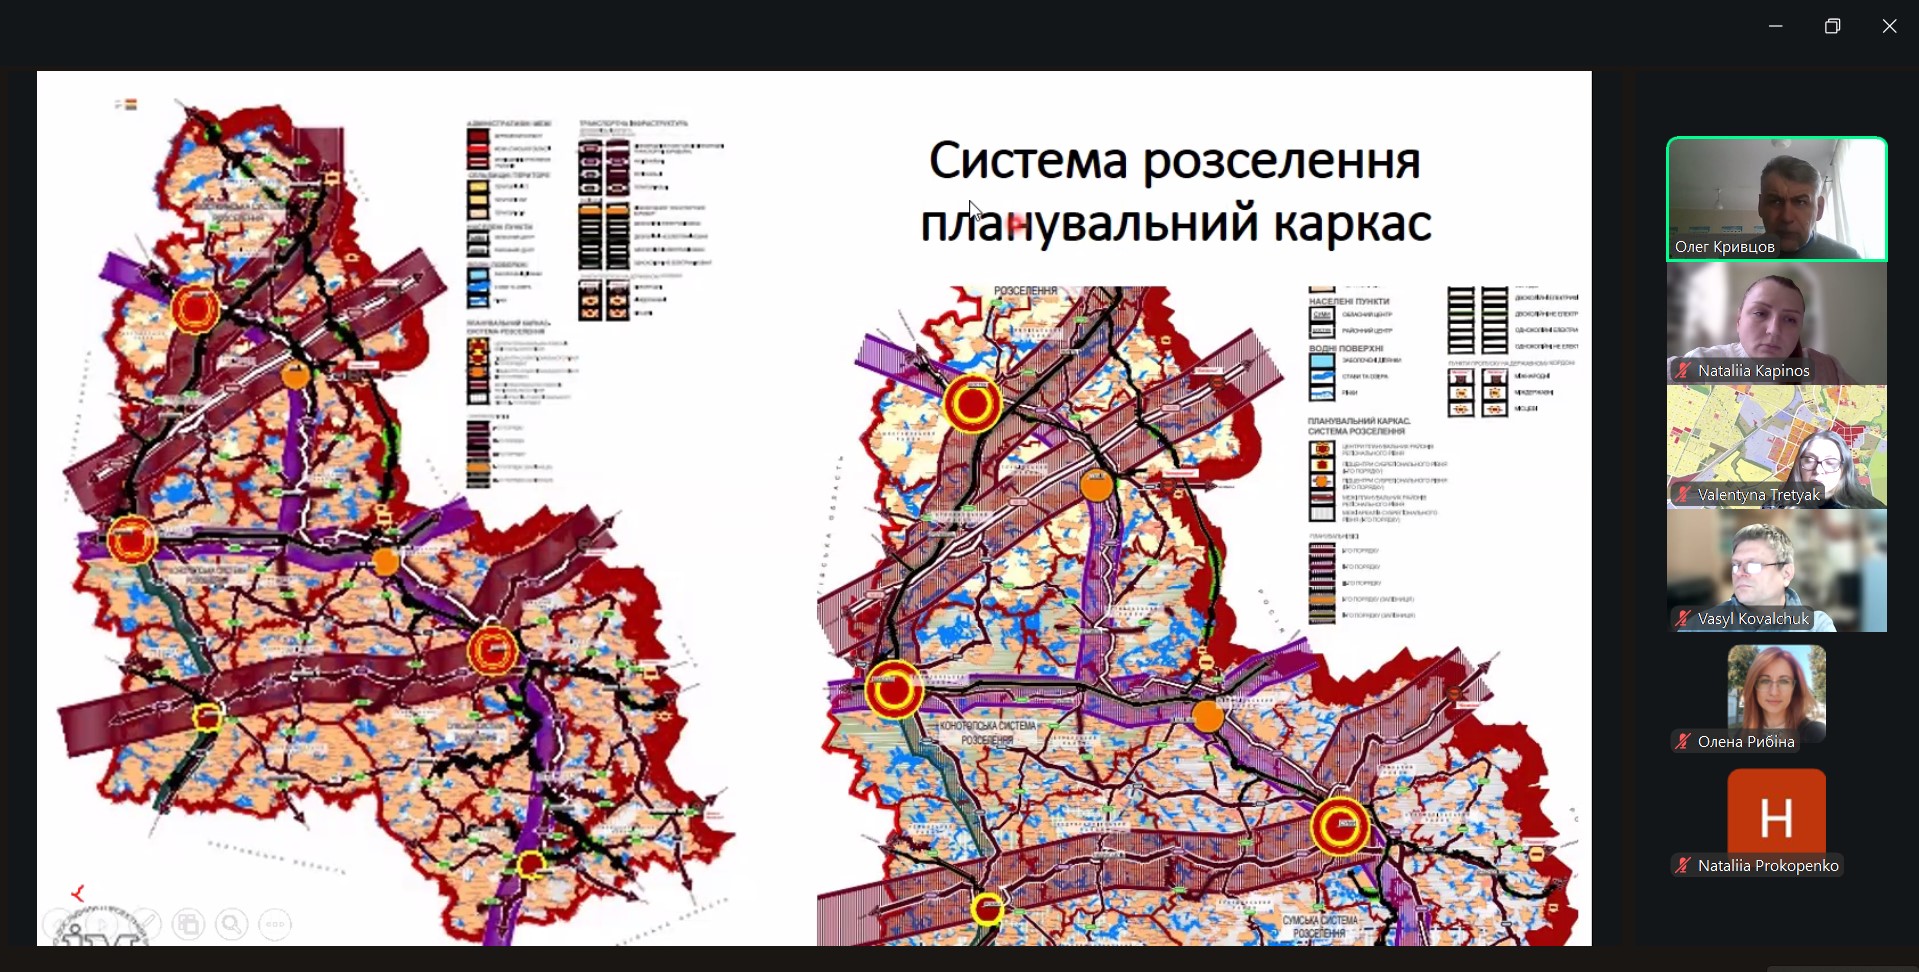
Task: Click the orange H avatar of Nataliia Prokopenko
Action: 1776,815
